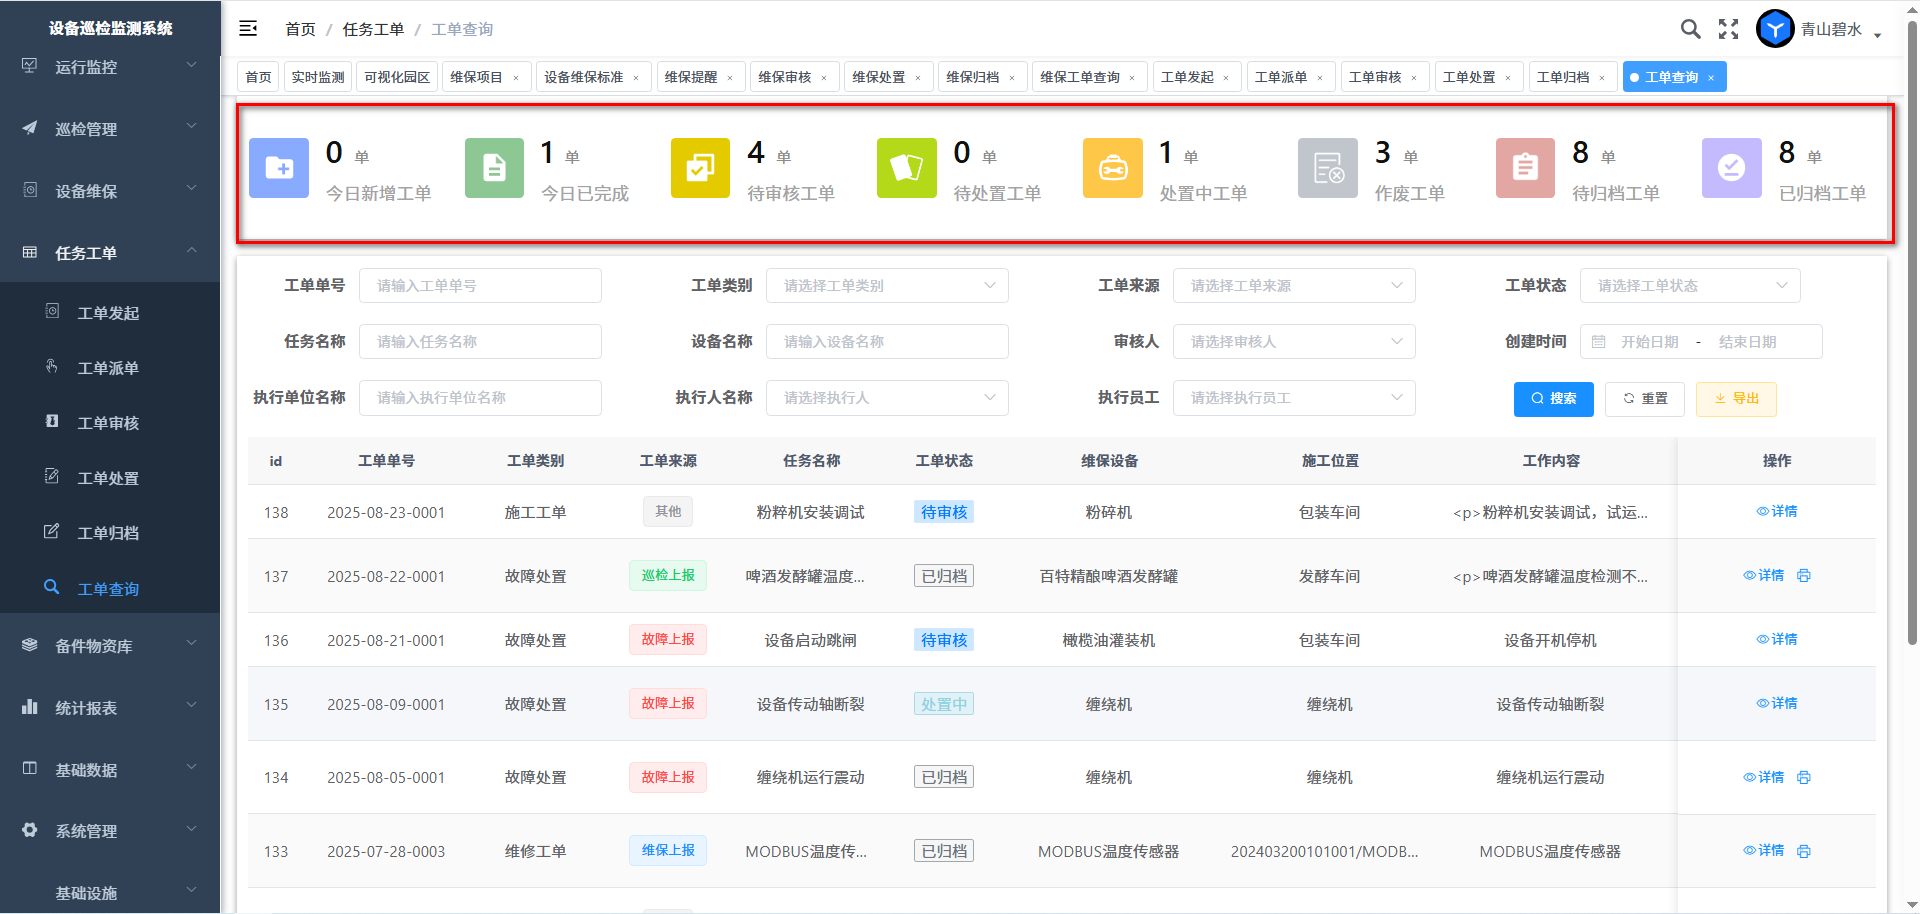Screen dimensions: 1920x914
Task: Click the 导出 export button
Action: pos(1736,399)
